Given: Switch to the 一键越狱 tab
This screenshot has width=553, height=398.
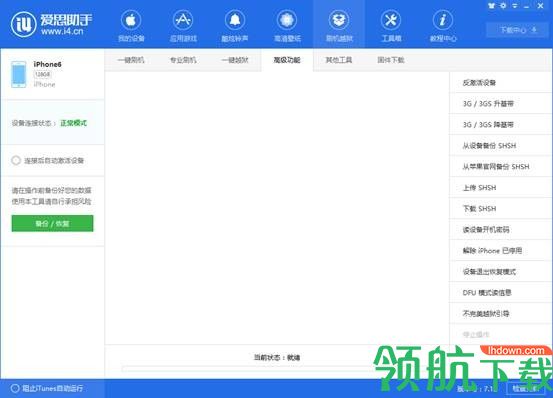Looking at the screenshot, I should coord(235,60).
